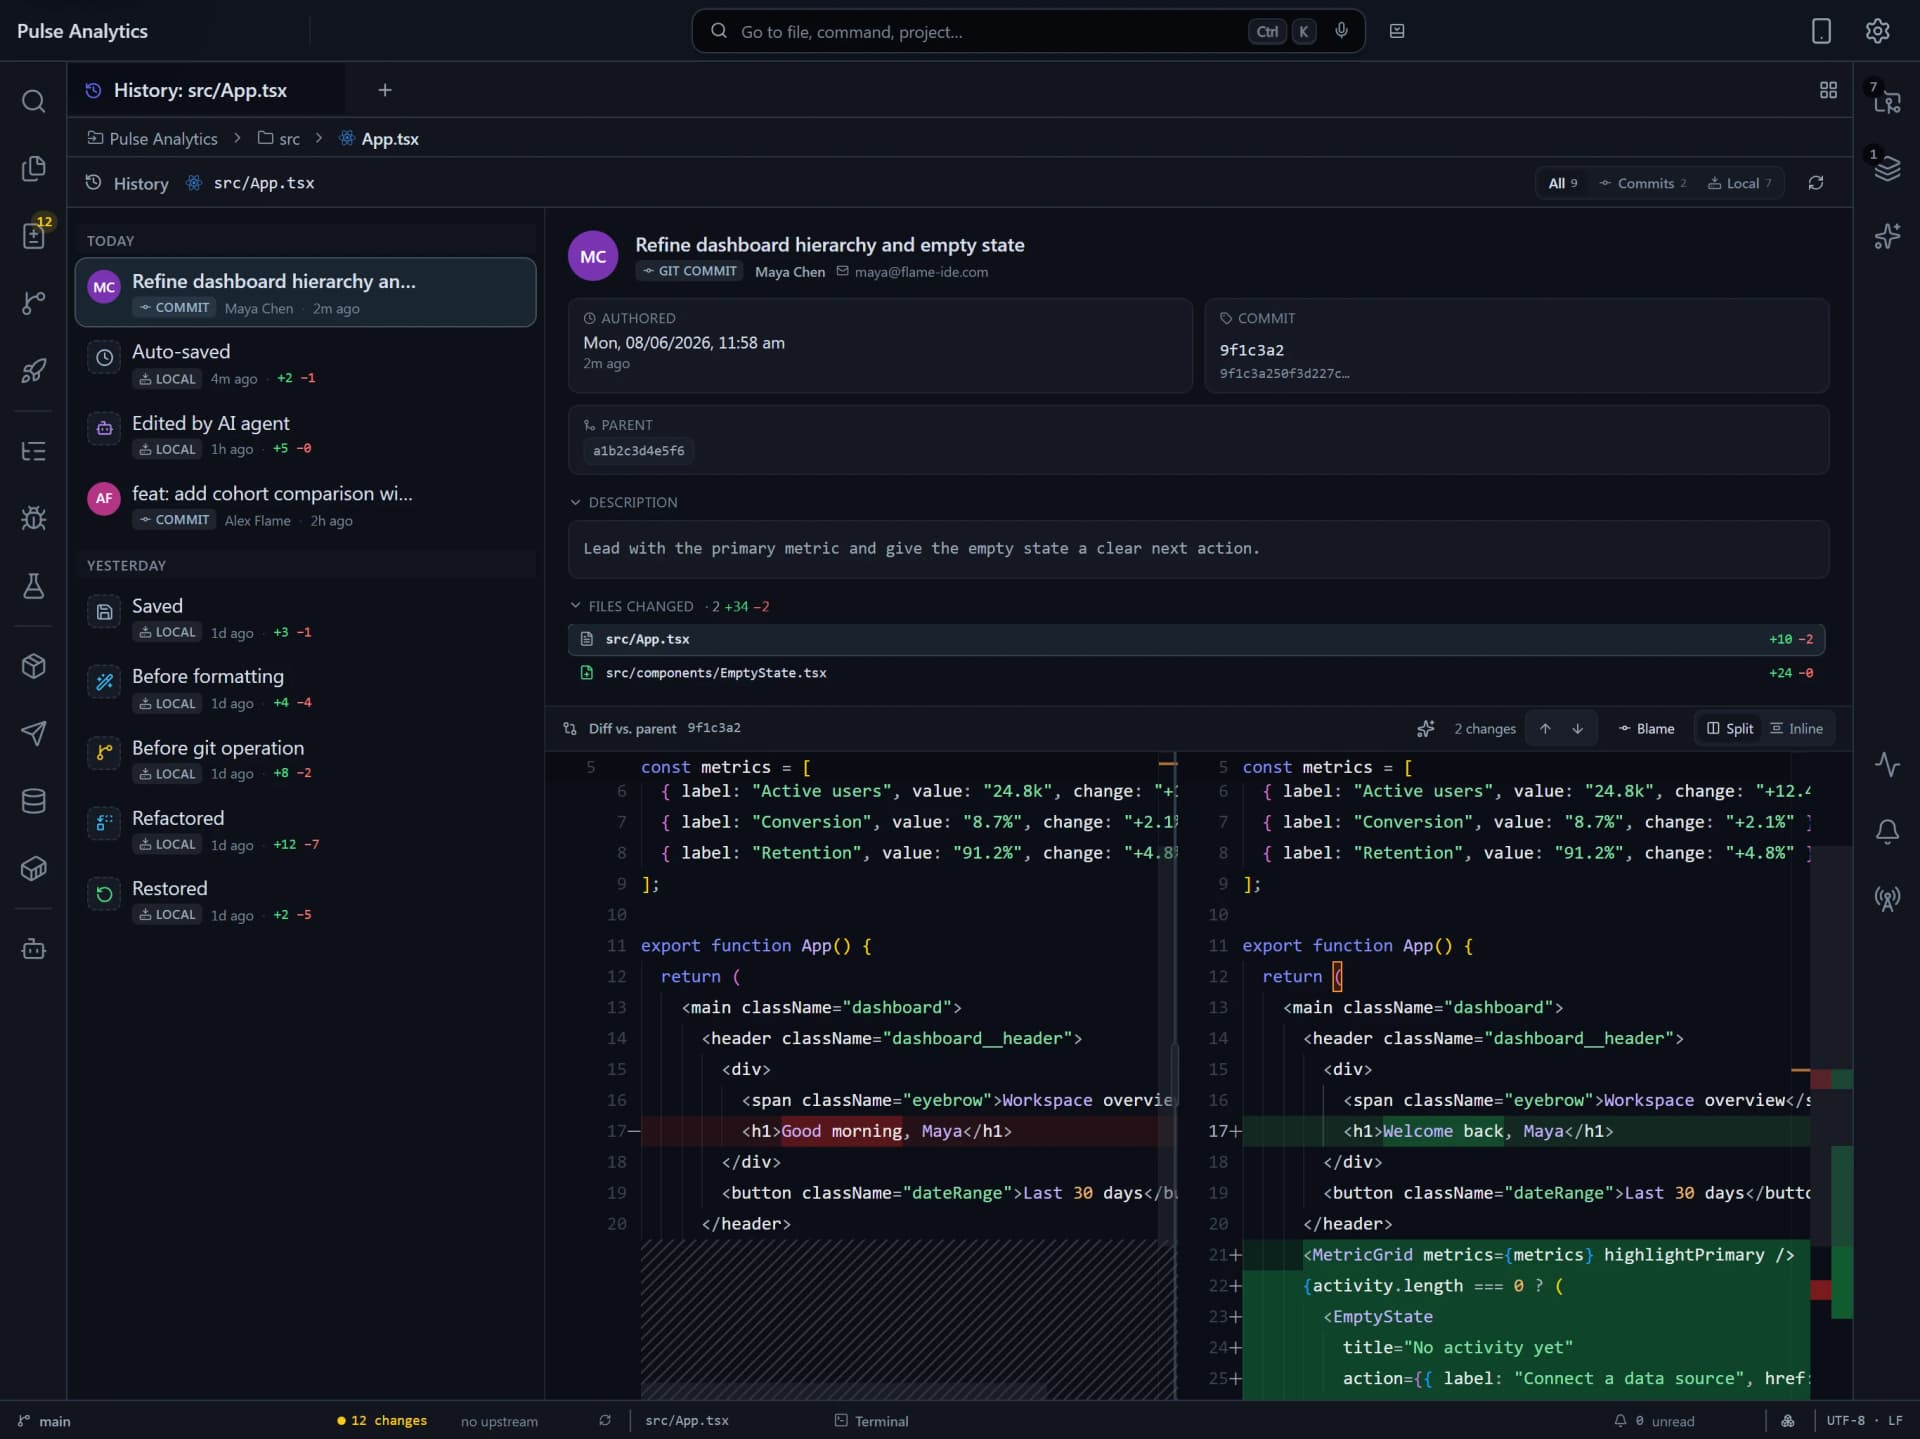Open src/components/EmptyState.tsx changed file

(1197, 673)
